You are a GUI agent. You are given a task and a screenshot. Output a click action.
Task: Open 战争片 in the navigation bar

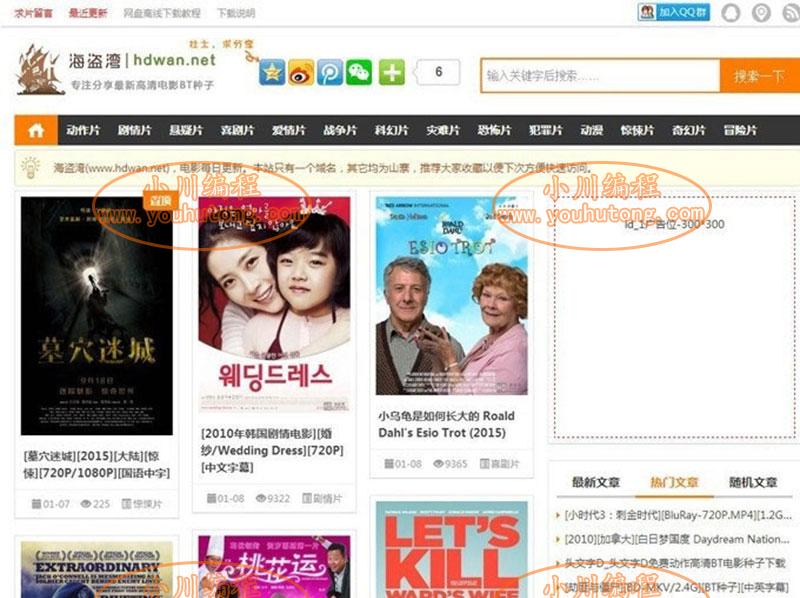[340, 130]
